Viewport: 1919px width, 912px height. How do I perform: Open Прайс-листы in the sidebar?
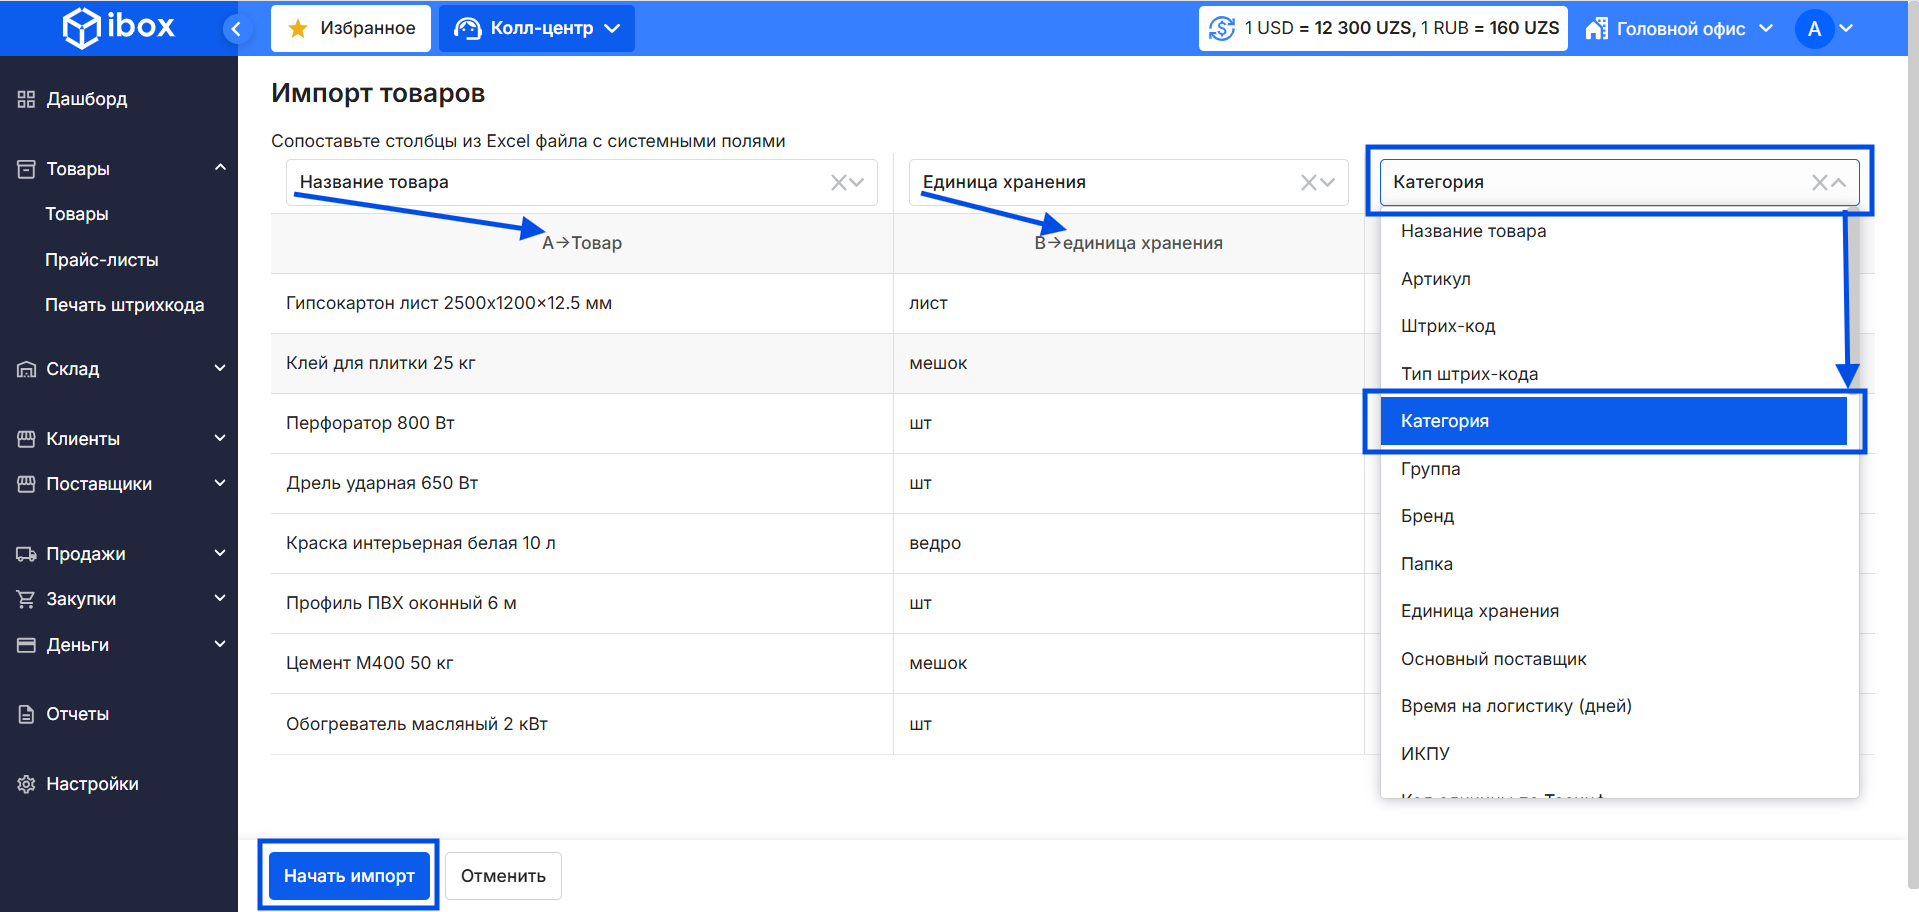pyautogui.click(x=102, y=260)
